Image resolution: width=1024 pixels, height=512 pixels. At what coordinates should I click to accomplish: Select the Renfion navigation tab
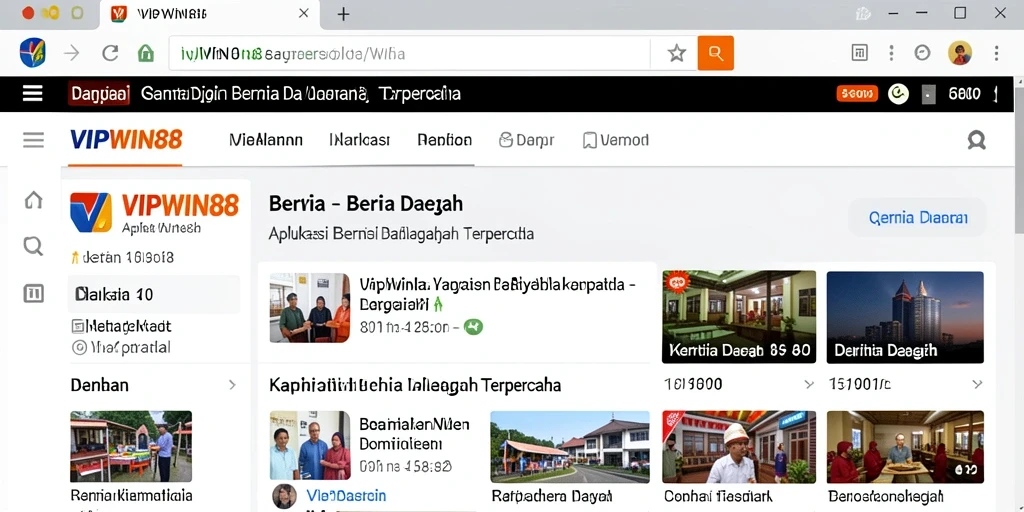(x=445, y=140)
